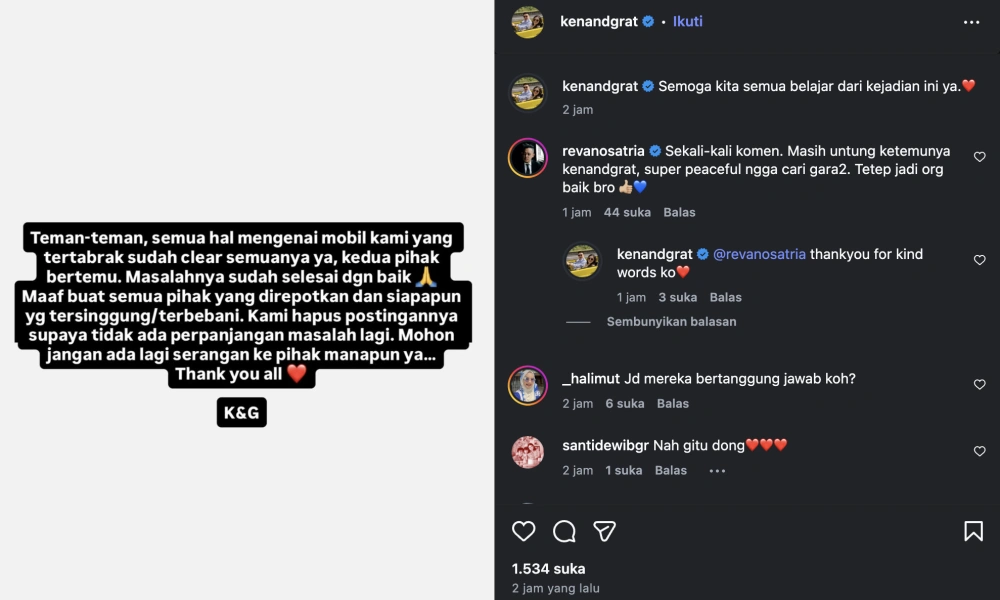Share the post via the paper plane icon
1000x600 pixels.
(x=604, y=531)
